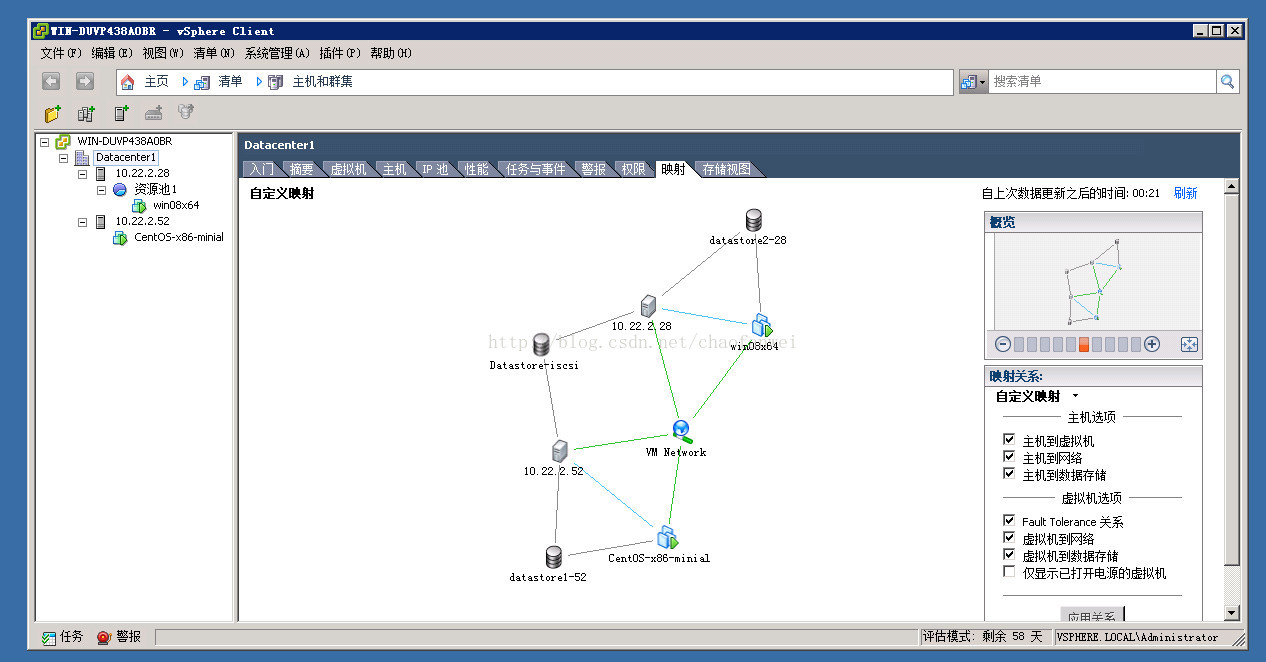Click 主页 in the breadcrumb

pyautogui.click(x=156, y=82)
